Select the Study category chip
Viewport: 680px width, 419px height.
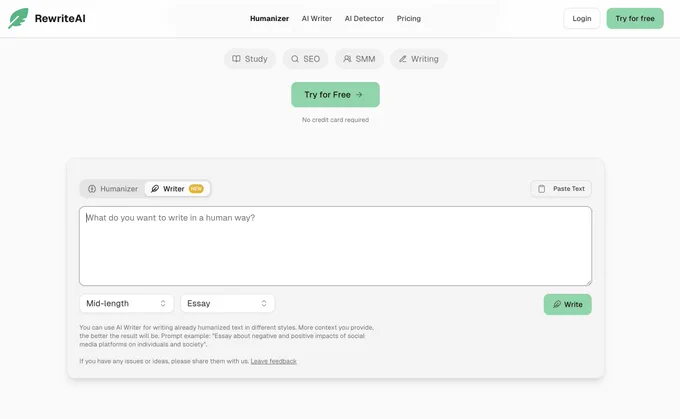point(250,59)
